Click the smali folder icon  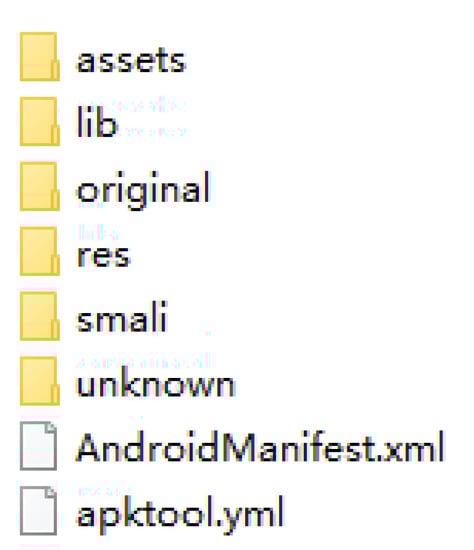[40, 316]
